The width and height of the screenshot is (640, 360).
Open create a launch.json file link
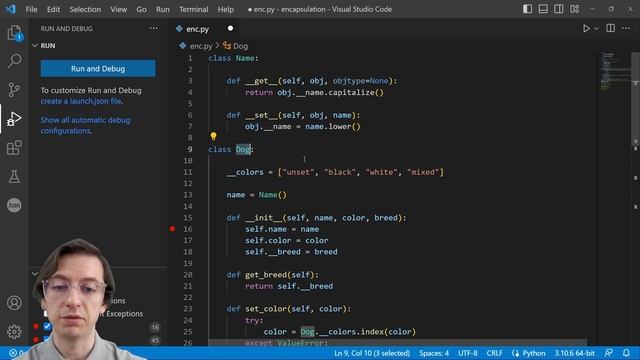[82, 101]
